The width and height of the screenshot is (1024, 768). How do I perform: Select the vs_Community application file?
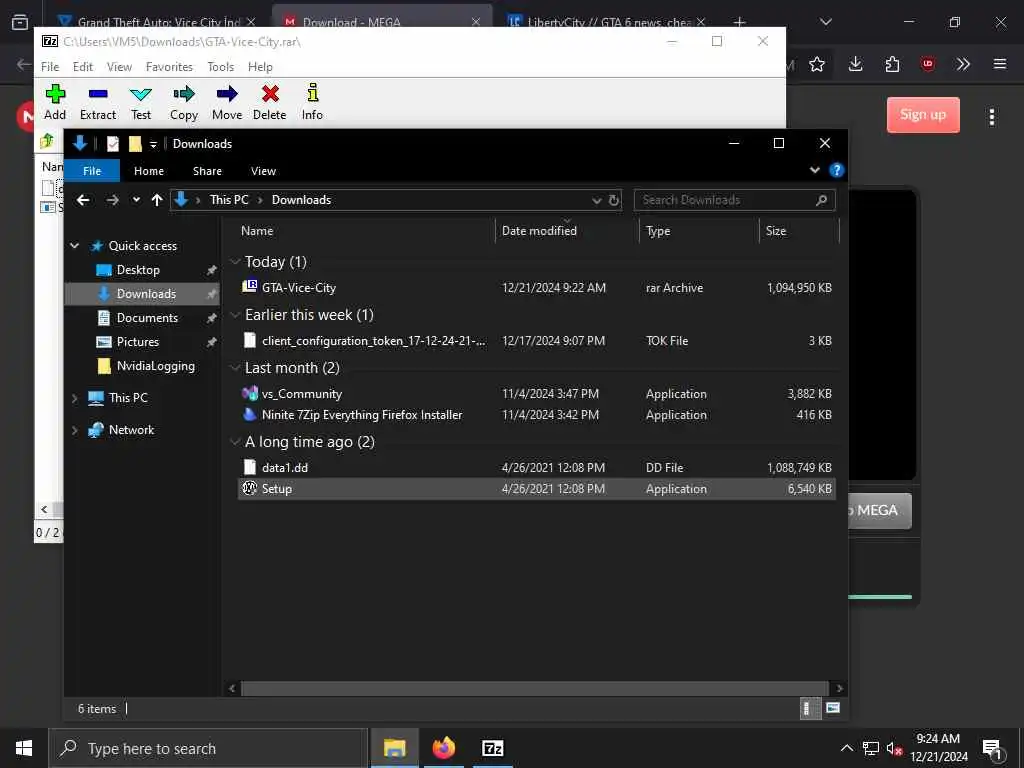click(537, 394)
